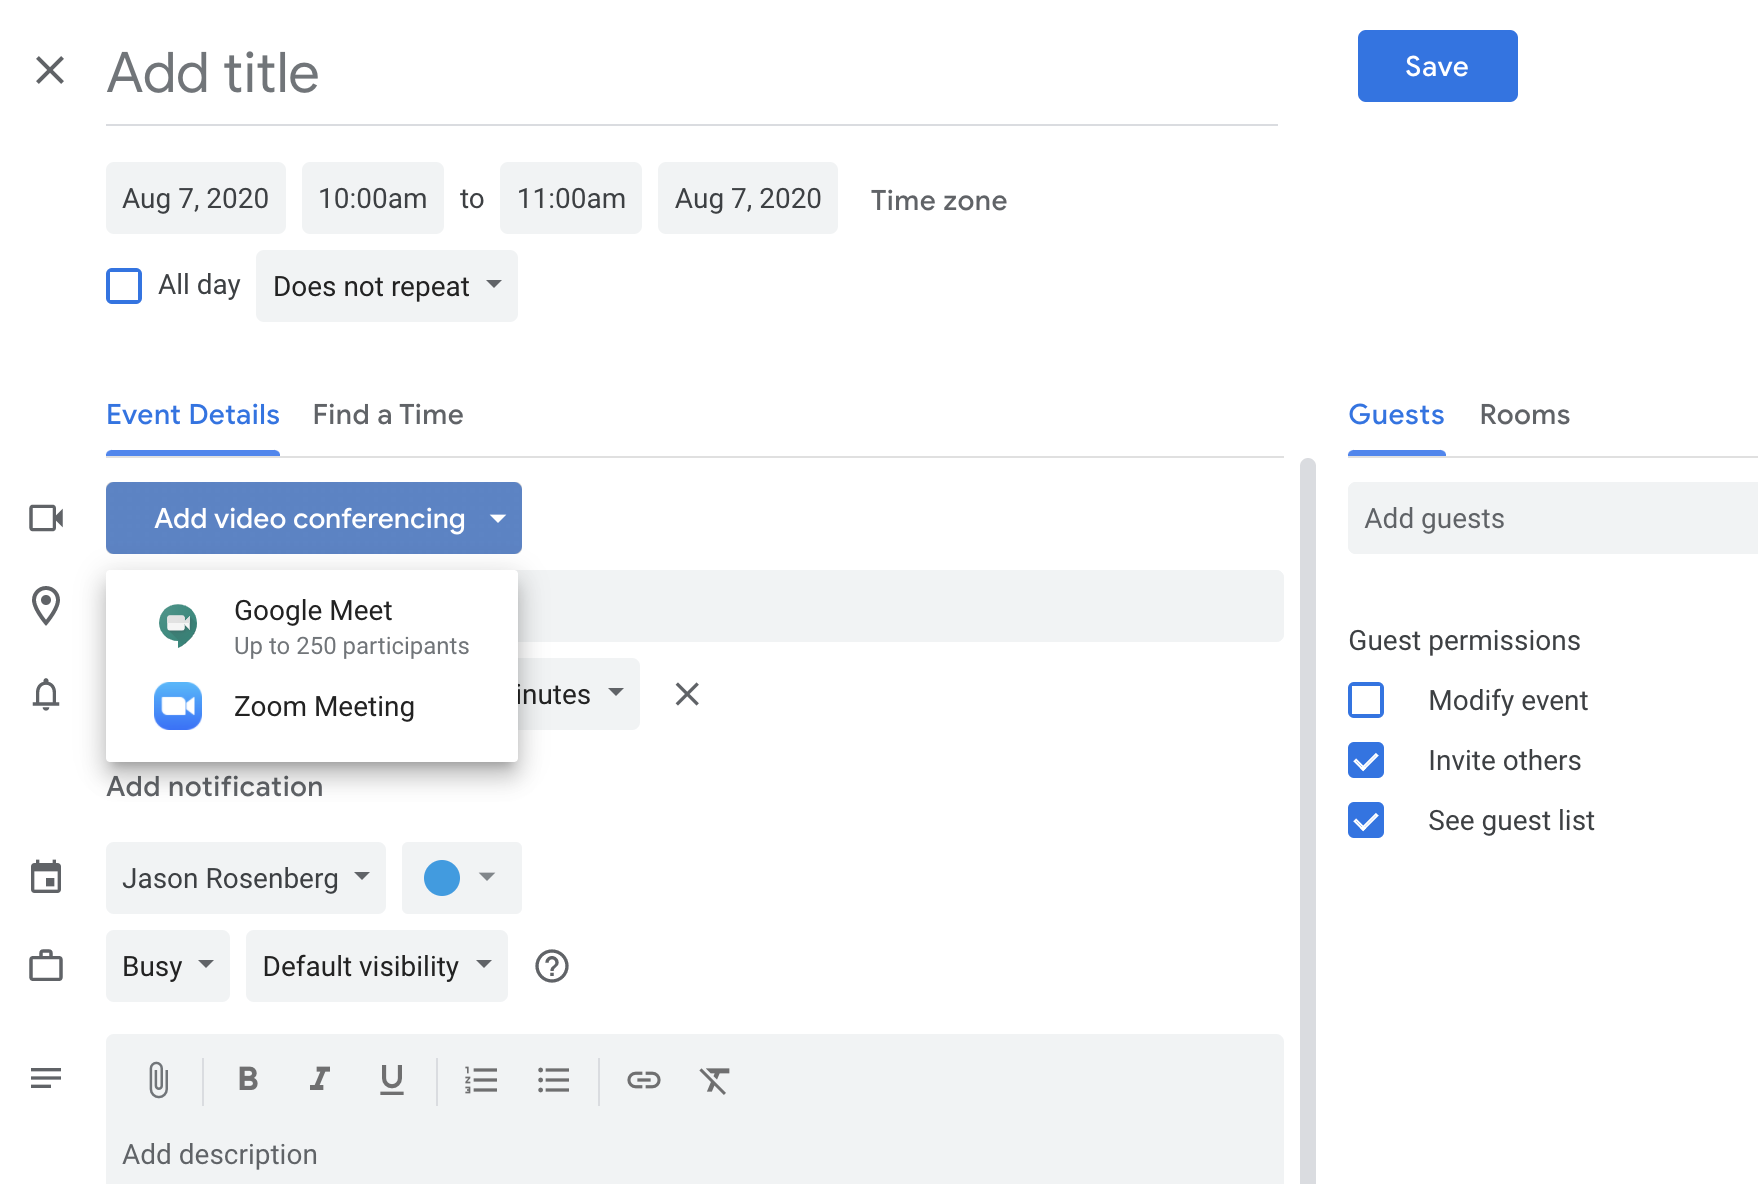
Task: Click the location pin icon
Action: pyautogui.click(x=46, y=606)
